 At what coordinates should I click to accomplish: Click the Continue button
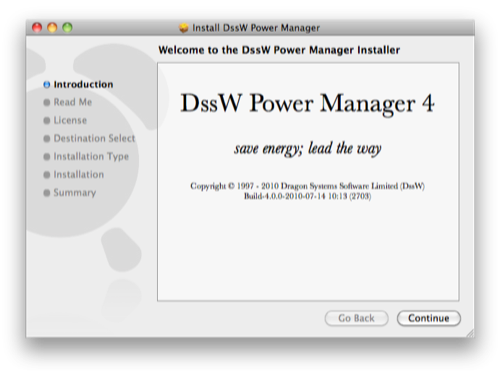pyautogui.click(x=429, y=318)
